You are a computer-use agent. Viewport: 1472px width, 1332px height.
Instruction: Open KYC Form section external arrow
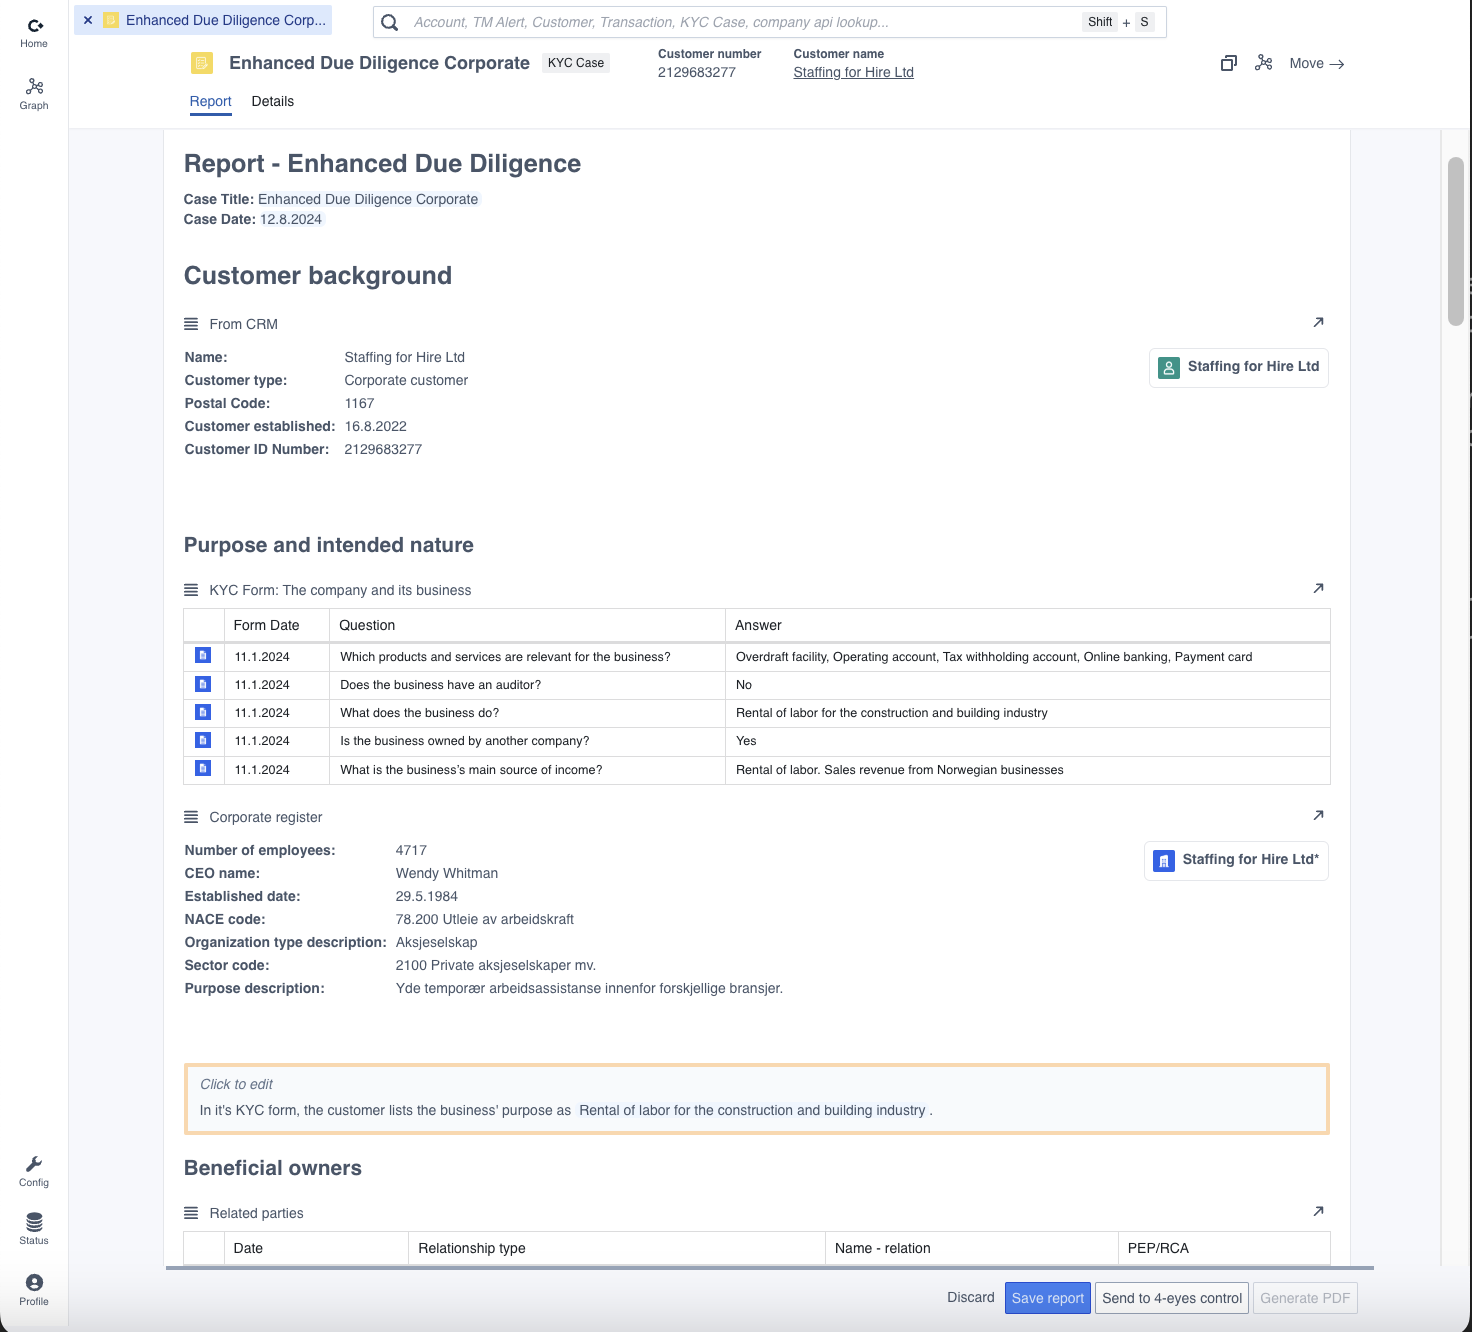point(1318,588)
